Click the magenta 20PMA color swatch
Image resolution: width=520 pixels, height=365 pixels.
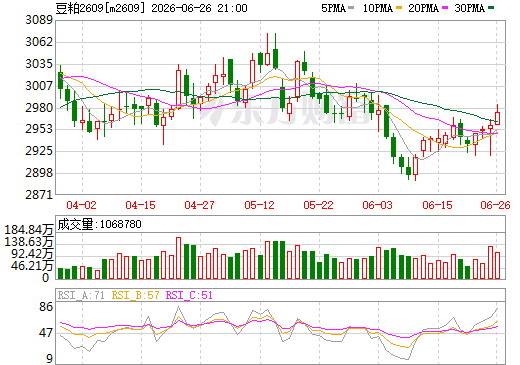pos(445,8)
